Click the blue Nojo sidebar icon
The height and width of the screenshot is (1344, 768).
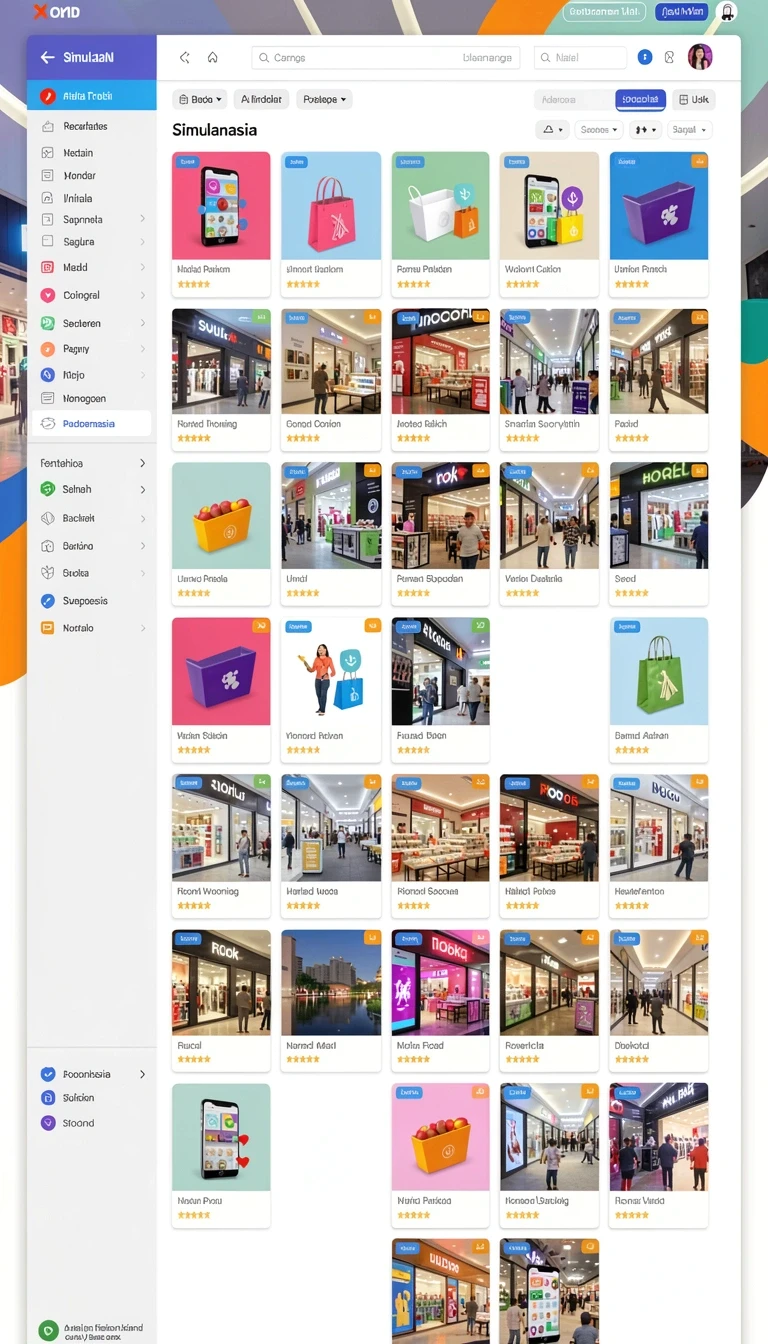47,375
